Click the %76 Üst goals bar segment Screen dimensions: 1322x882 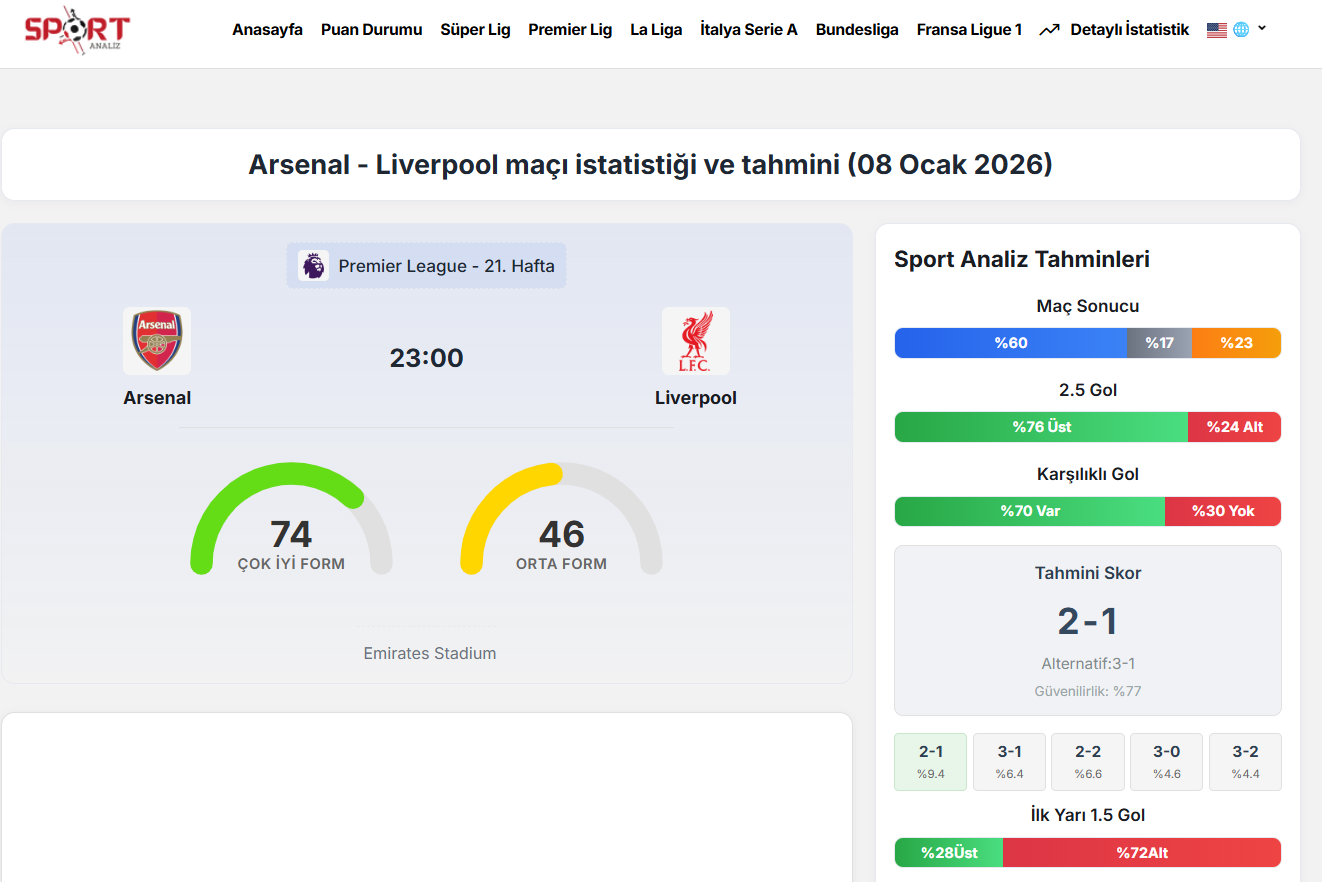click(1041, 427)
